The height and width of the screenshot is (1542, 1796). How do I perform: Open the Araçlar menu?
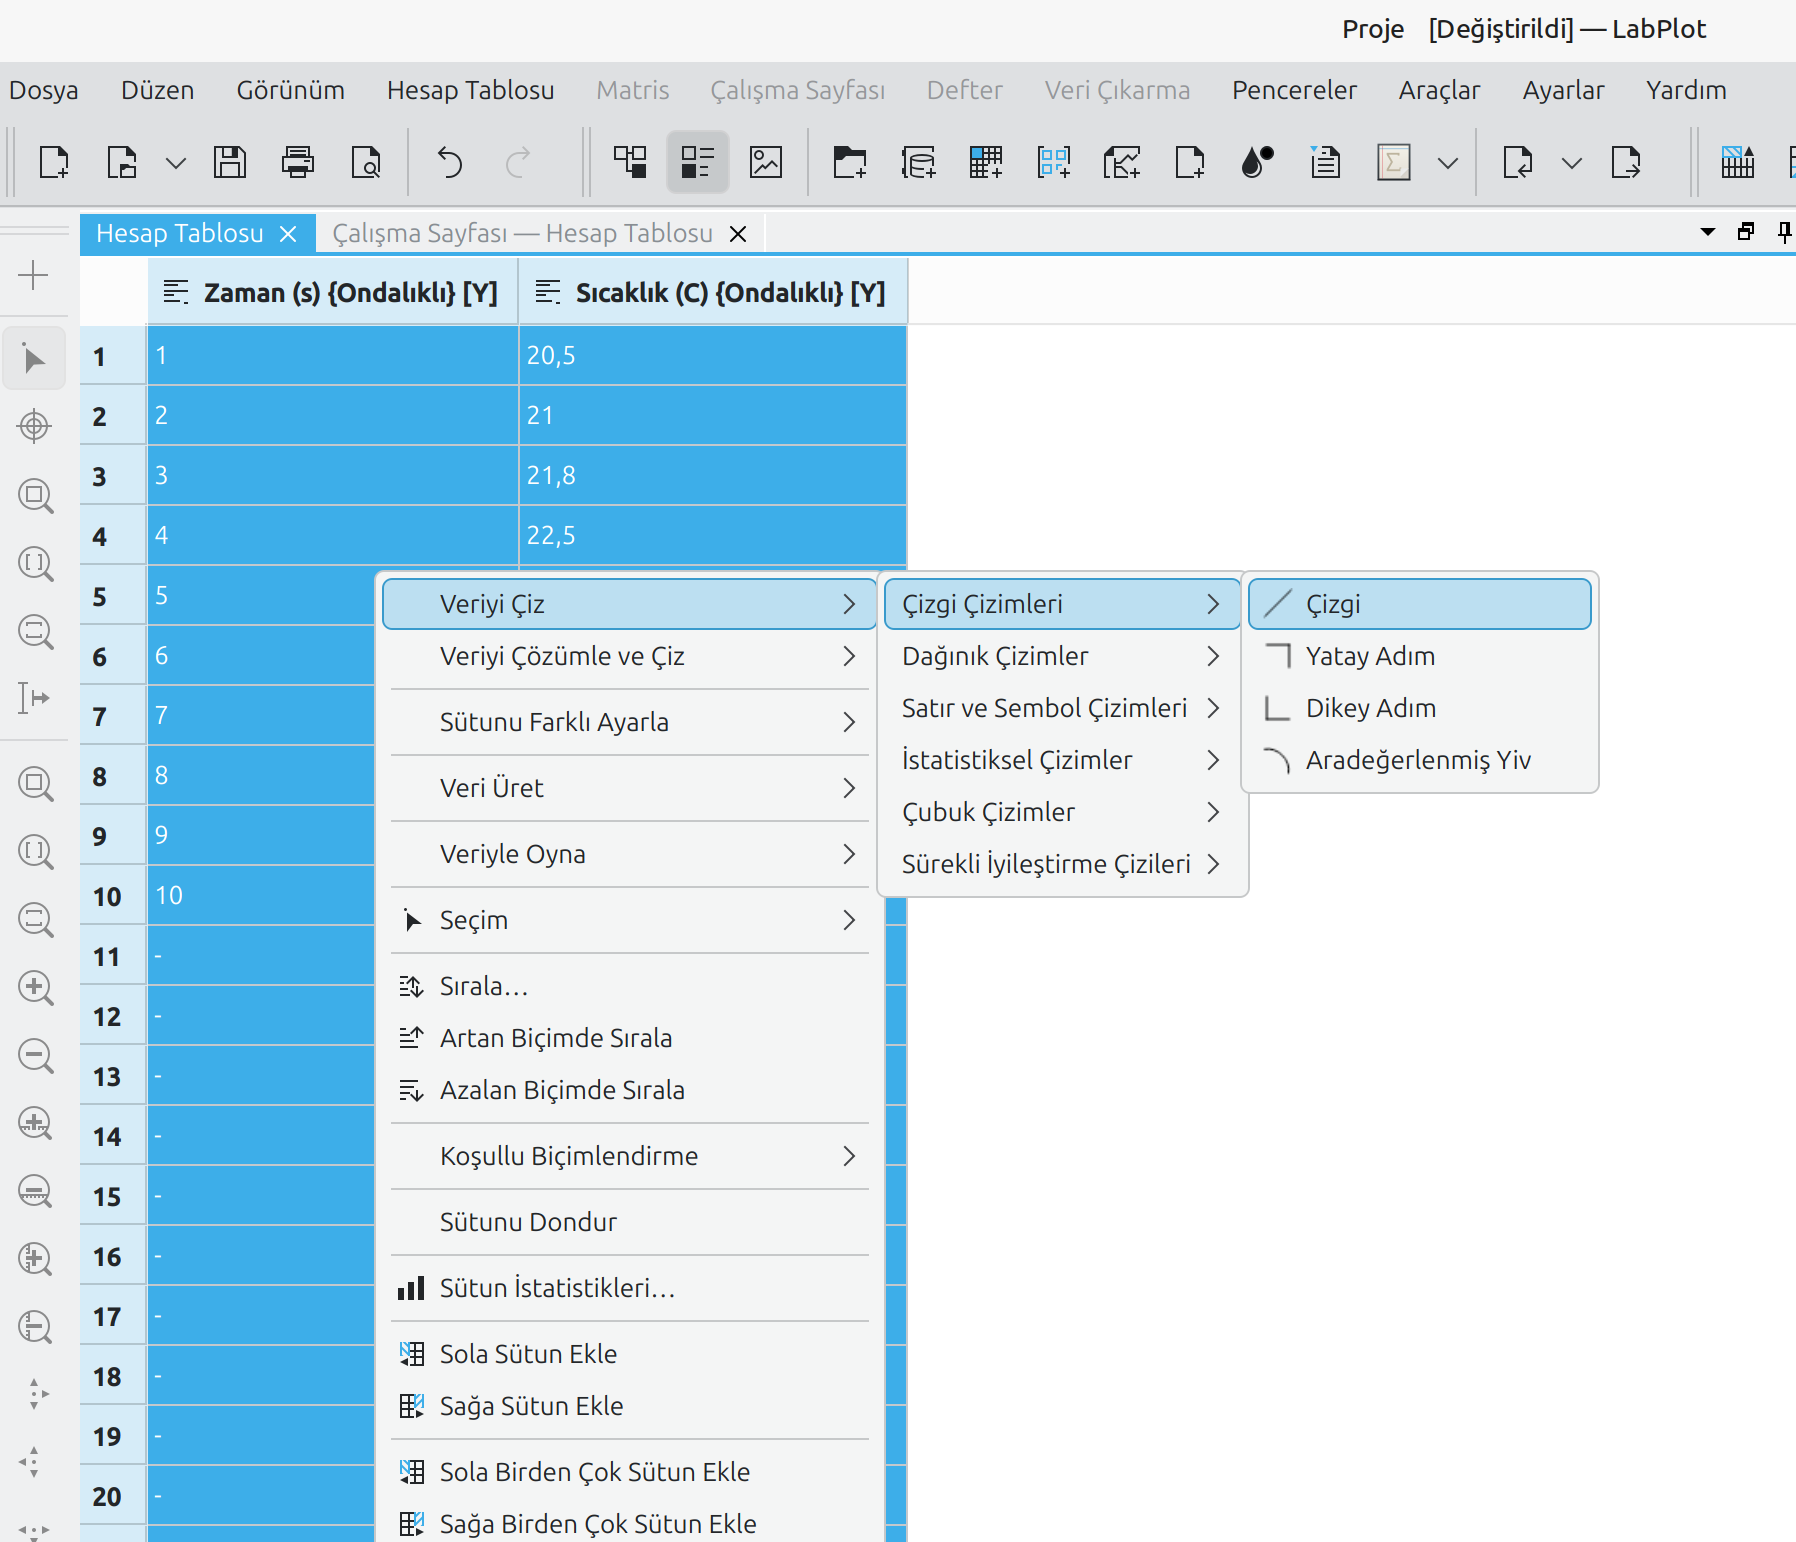[x=1439, y=90]
